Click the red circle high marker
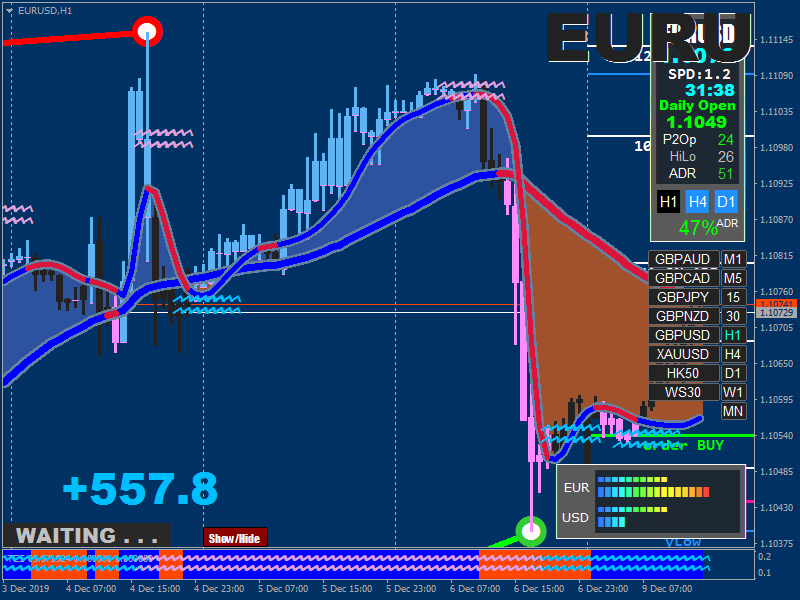800x600 pixels. click(147, 32)
